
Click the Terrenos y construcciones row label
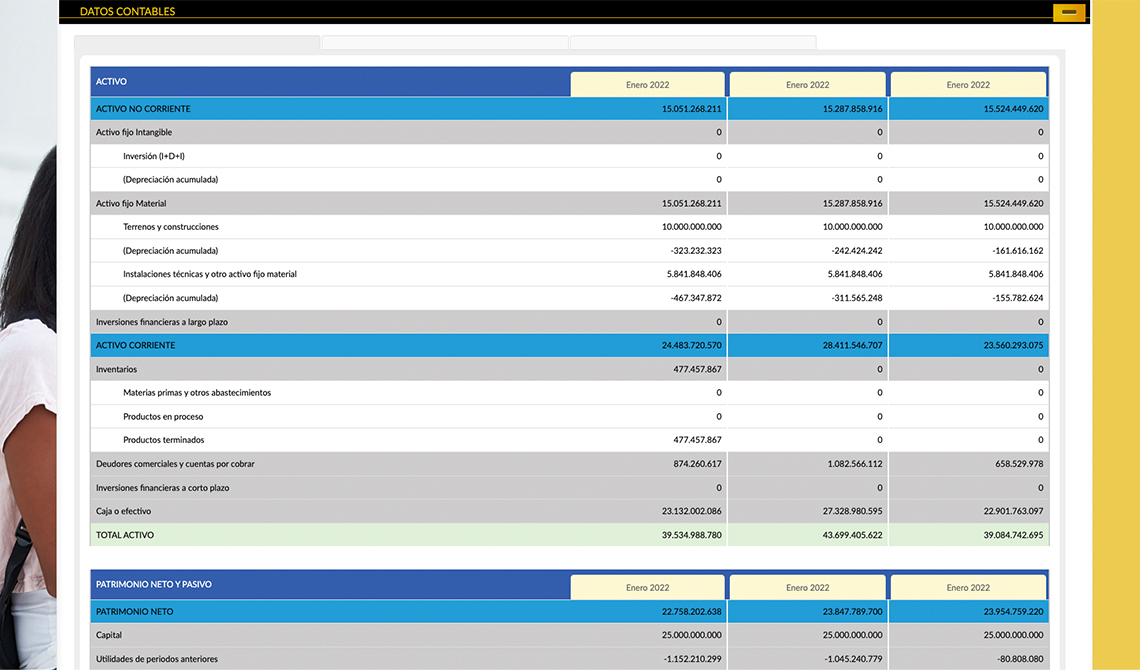pyautogui.click(x=170, y=227)
